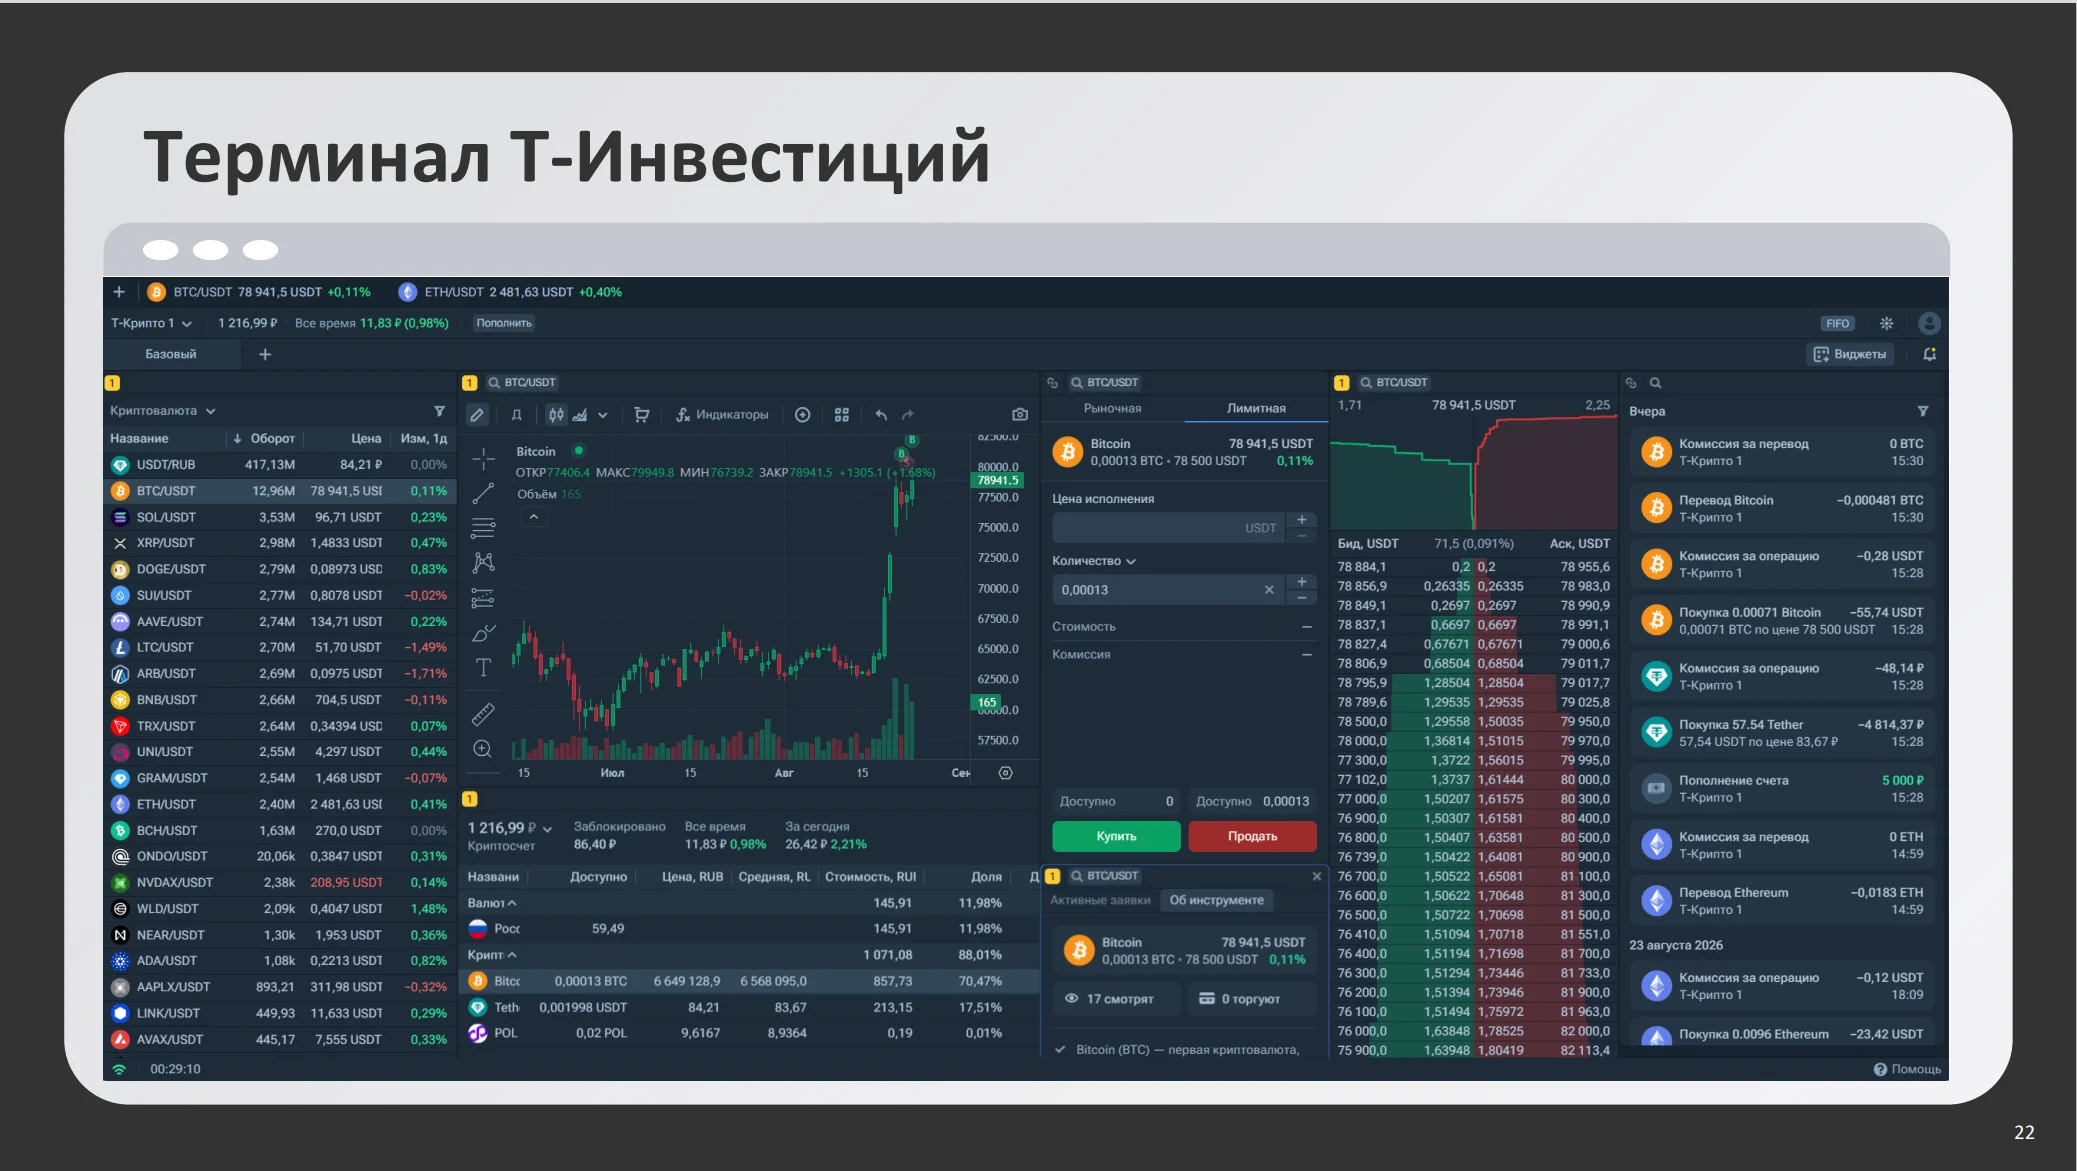The width and height of the screenshot is (2077, 1171).
Task: Open the Активные заявки tab
Action: click(1100, 900)
